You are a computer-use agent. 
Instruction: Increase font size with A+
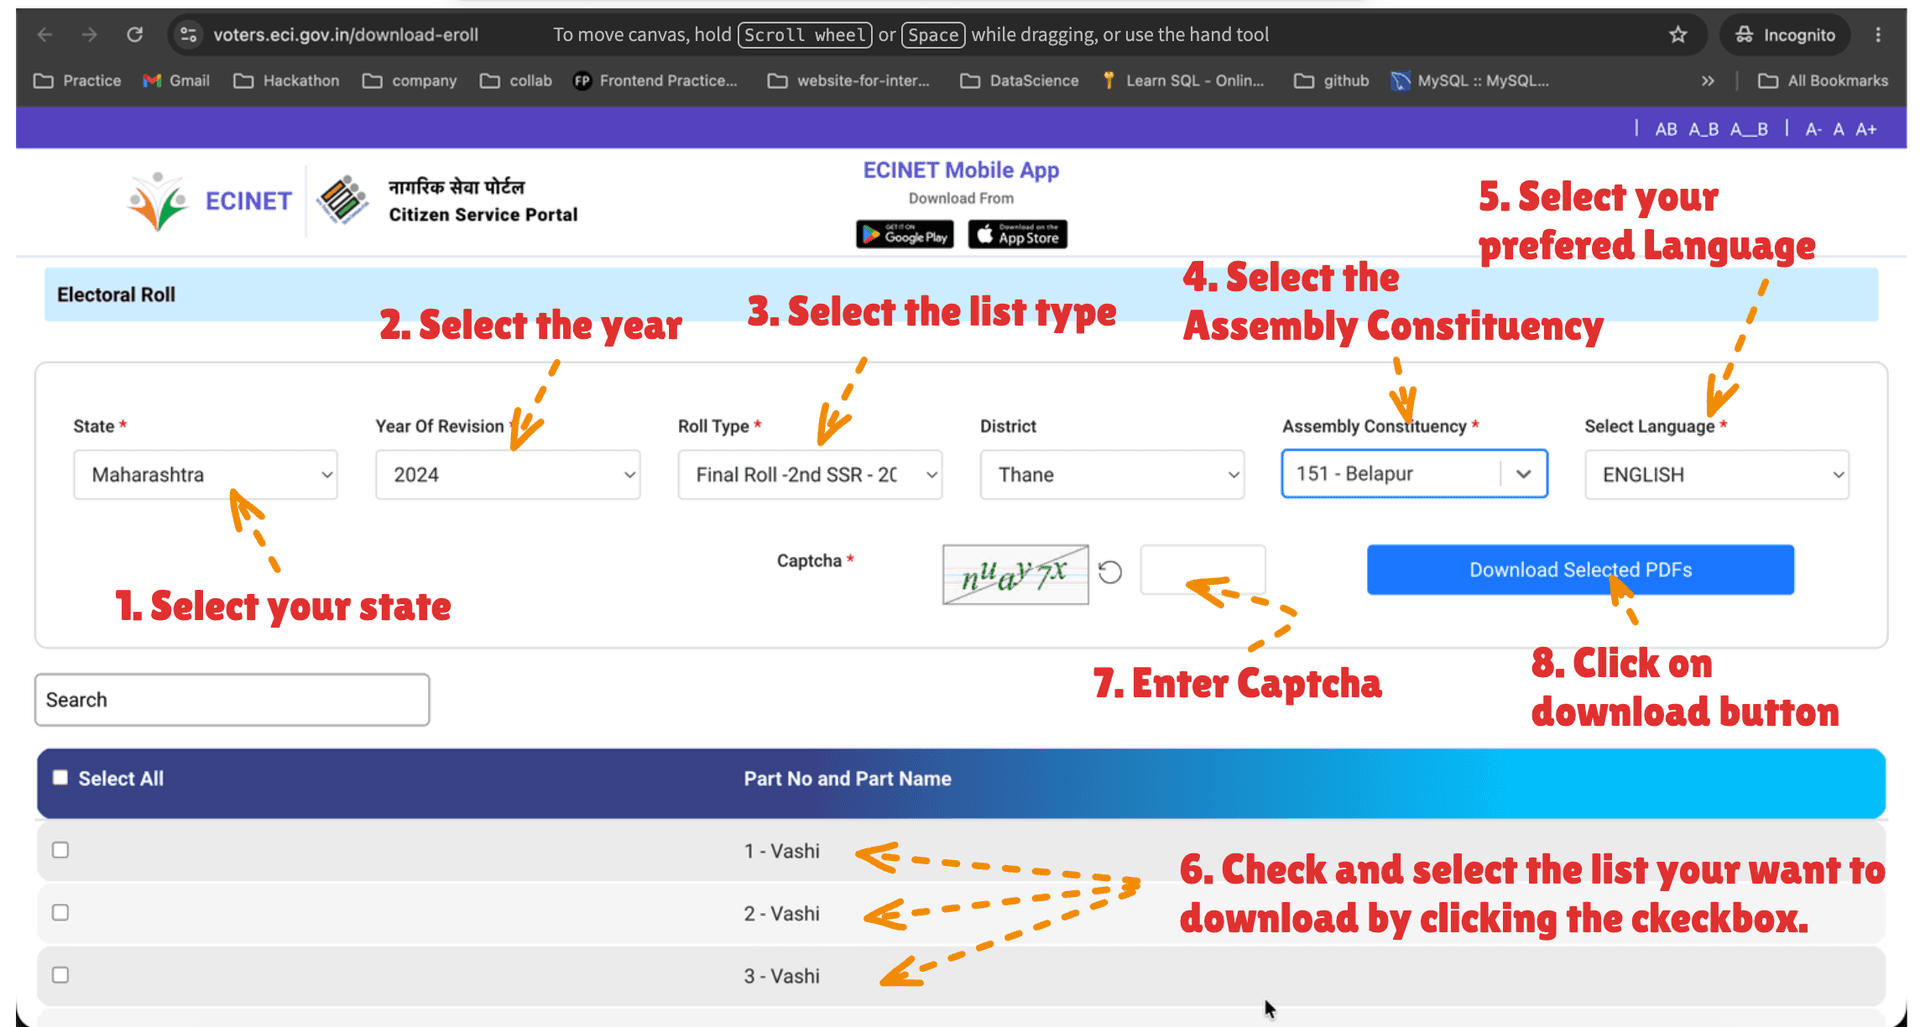(1866, 129)
